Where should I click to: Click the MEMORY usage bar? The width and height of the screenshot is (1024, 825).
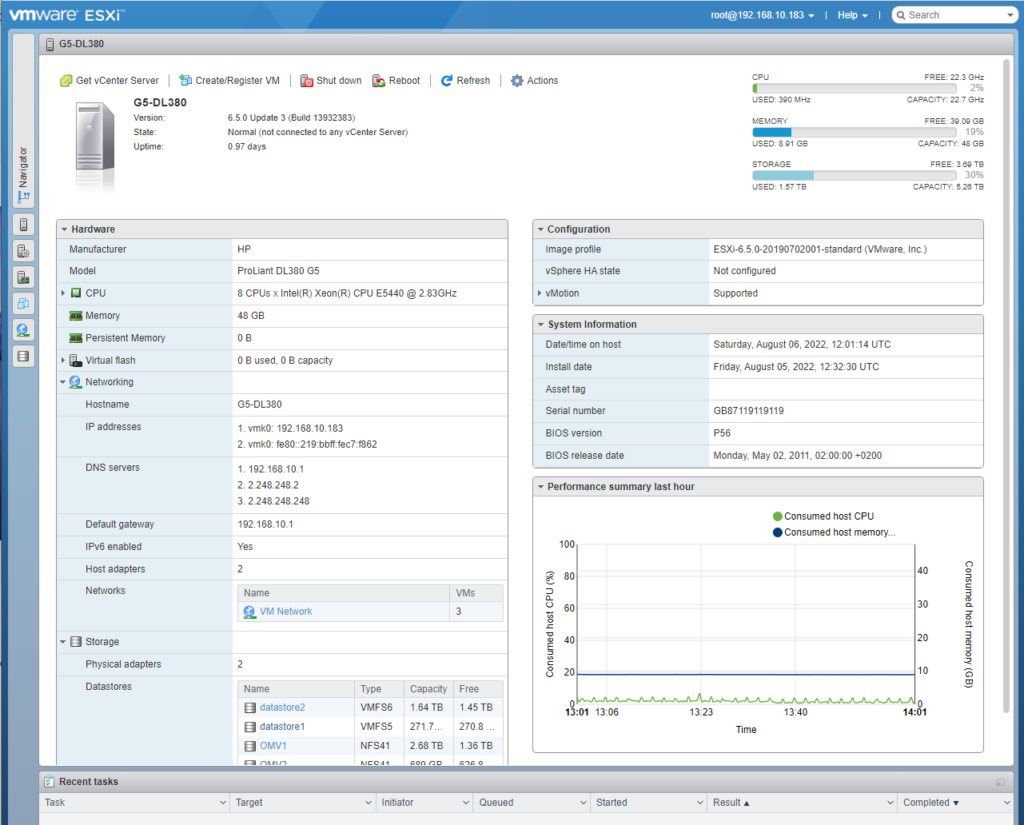(854, 132)
